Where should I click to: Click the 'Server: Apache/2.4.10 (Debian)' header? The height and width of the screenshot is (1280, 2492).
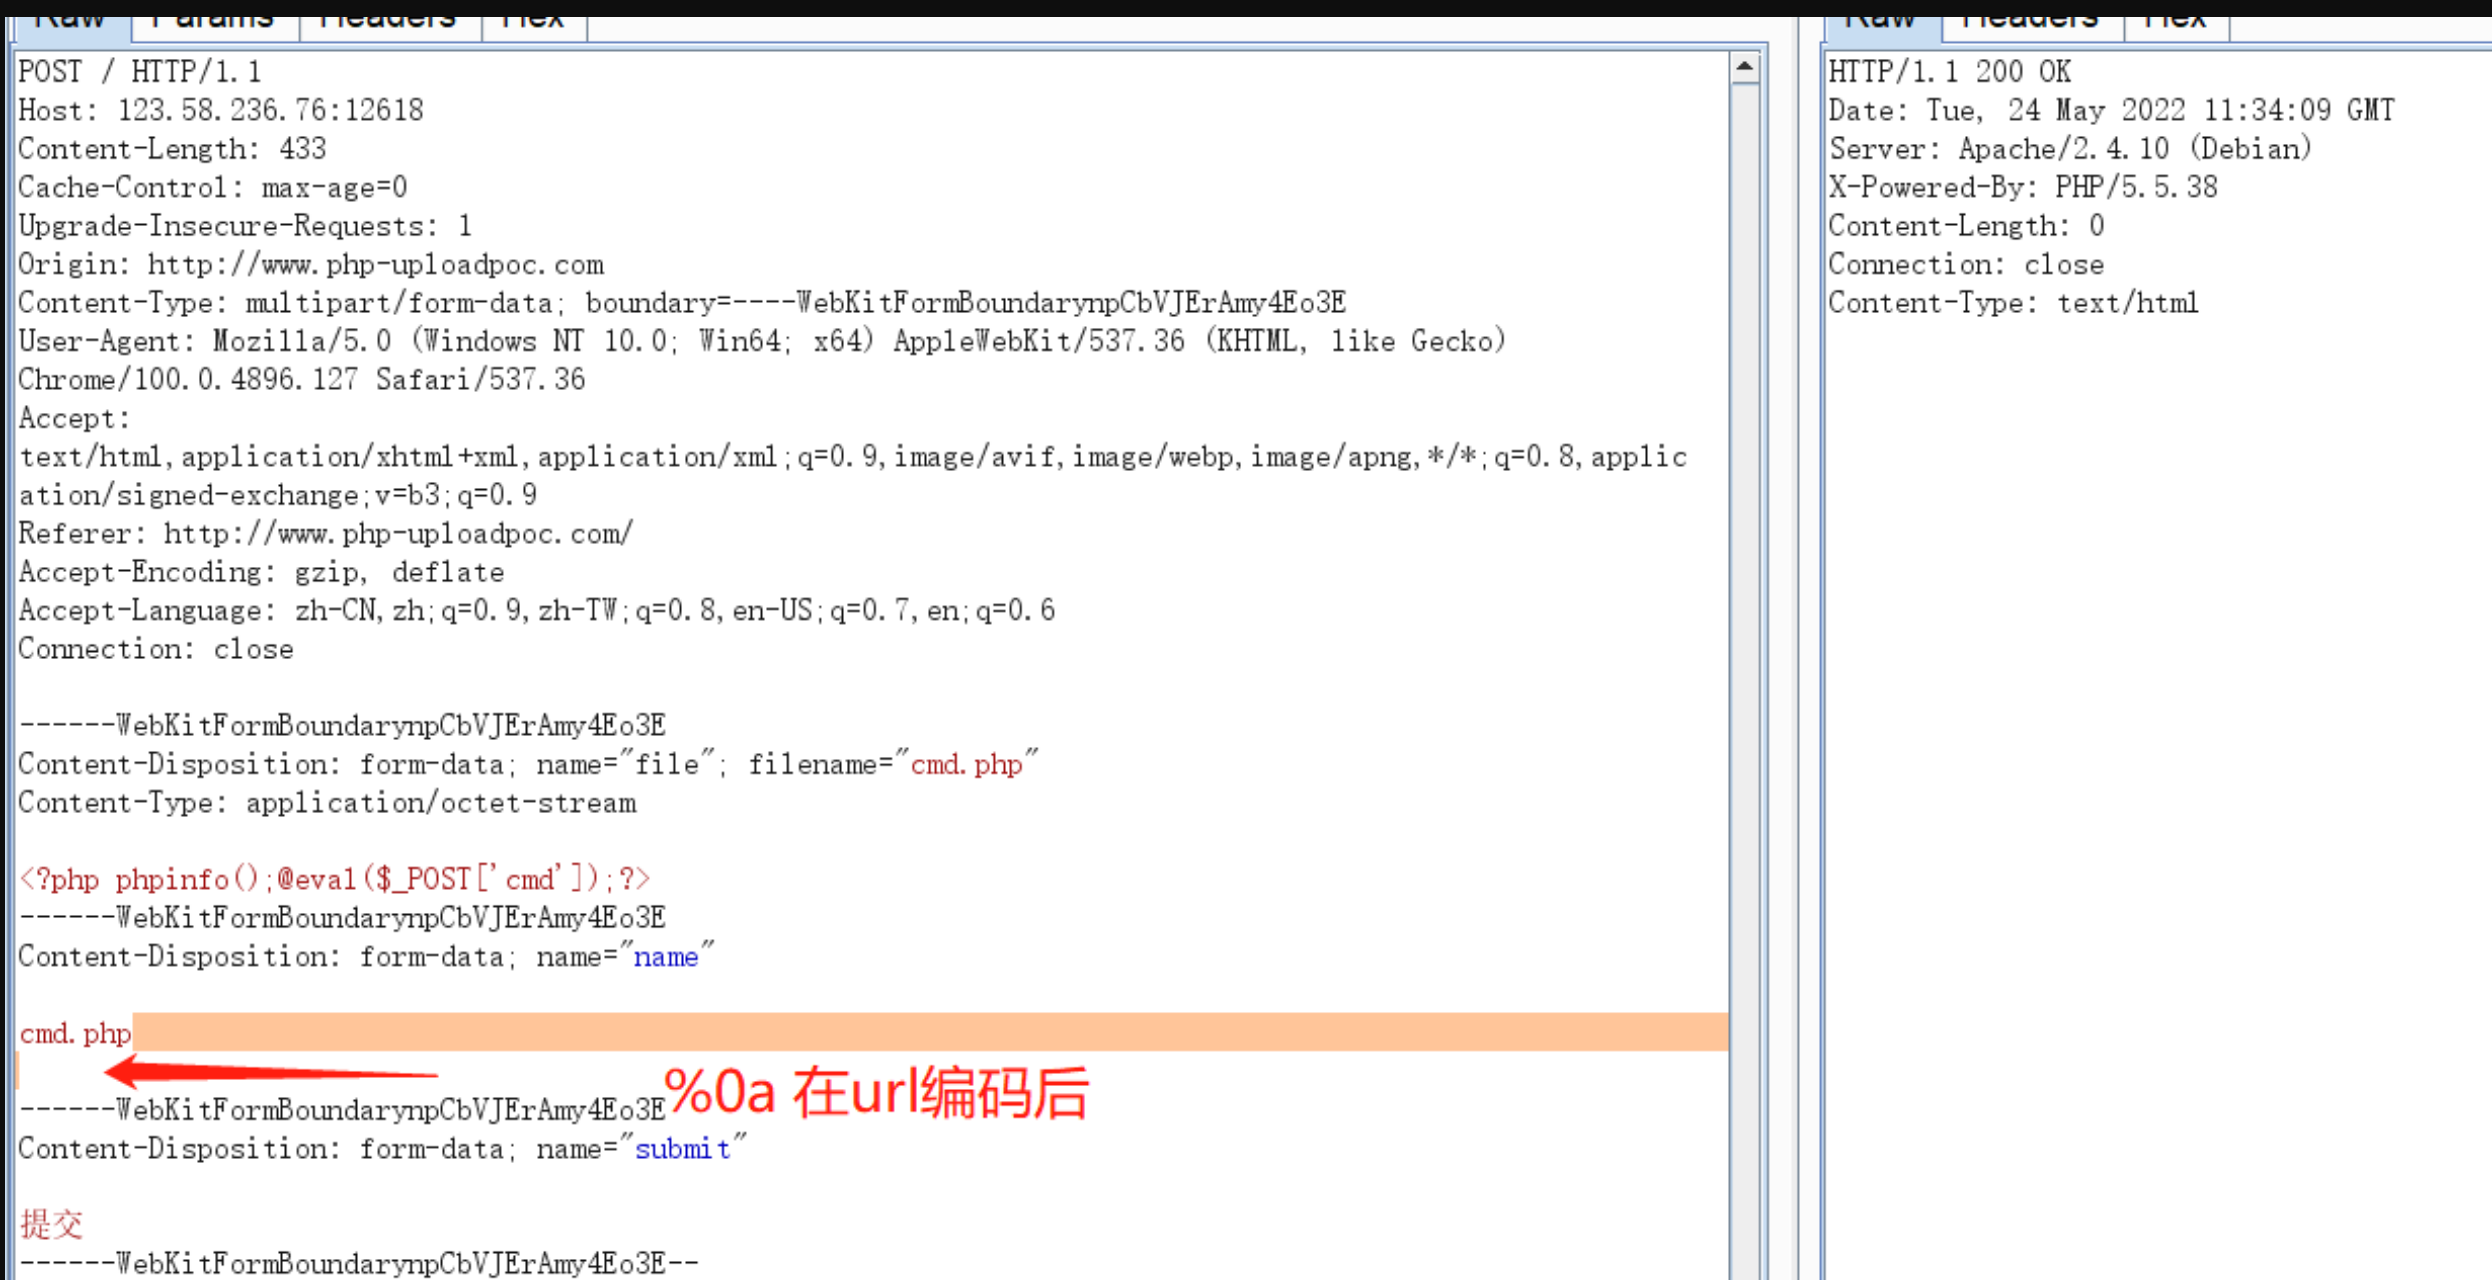[x=2071, y=149]
